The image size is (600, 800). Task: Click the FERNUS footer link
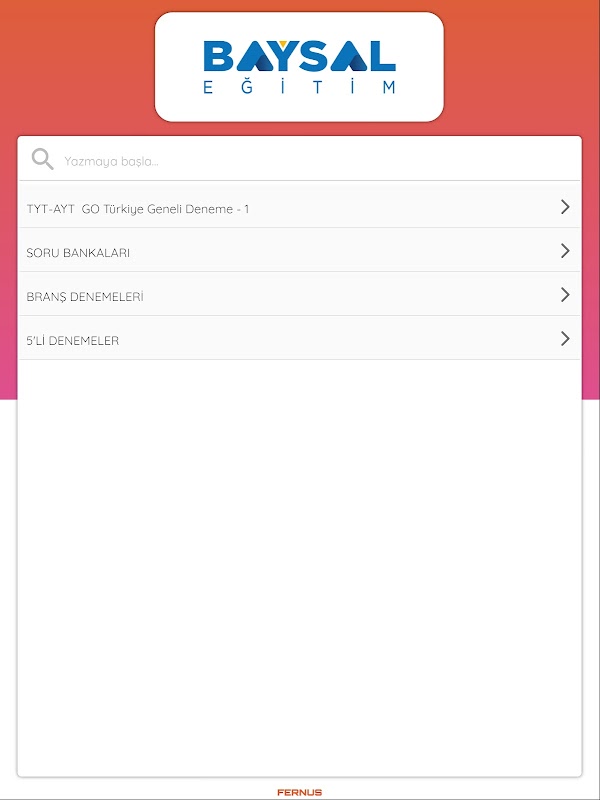coord(299,792)
